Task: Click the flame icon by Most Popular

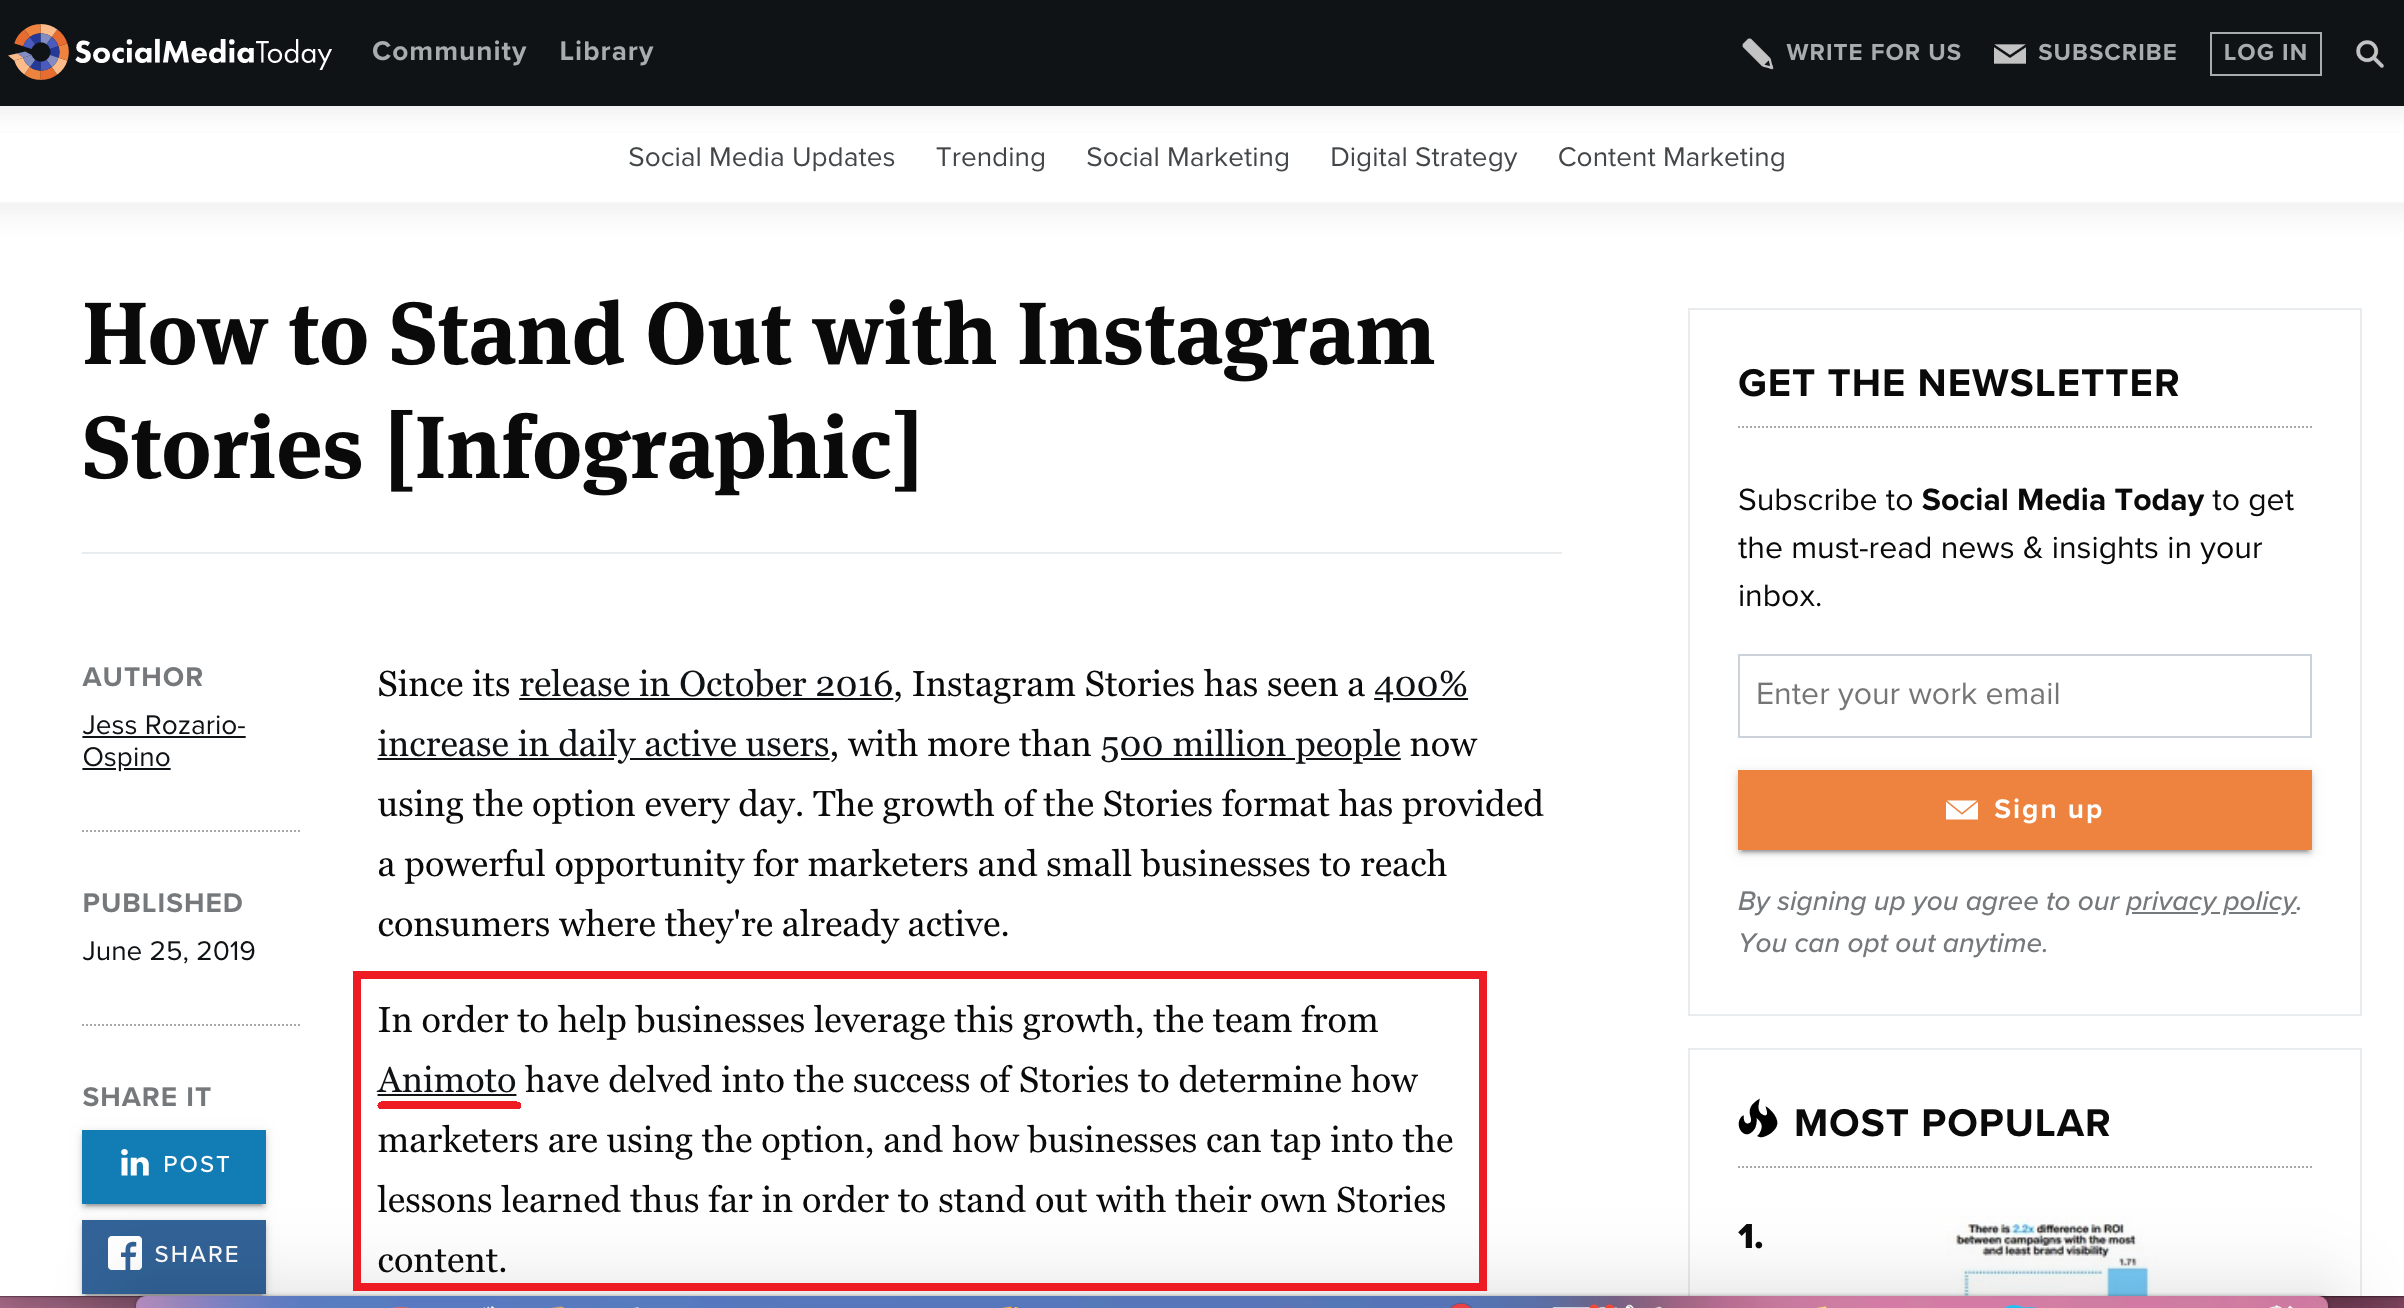Action: point(1758,1119)
